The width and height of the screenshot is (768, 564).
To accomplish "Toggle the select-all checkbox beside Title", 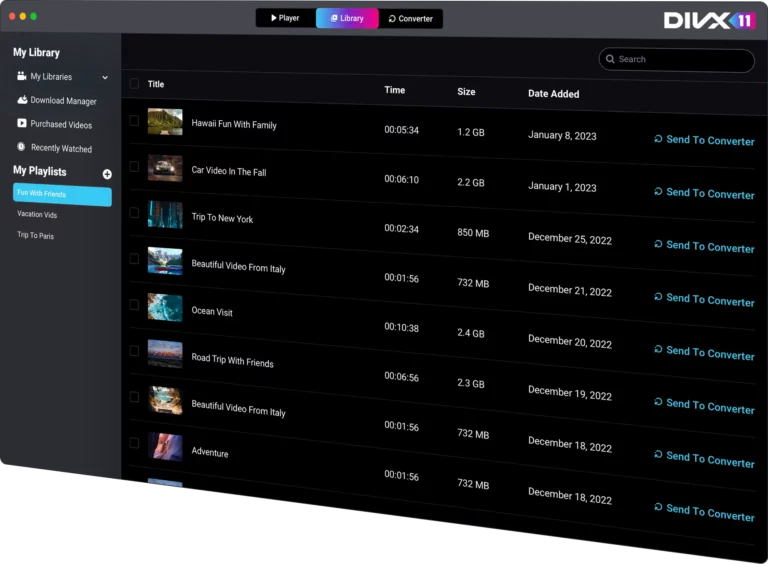I will click(x=134, y=83).
